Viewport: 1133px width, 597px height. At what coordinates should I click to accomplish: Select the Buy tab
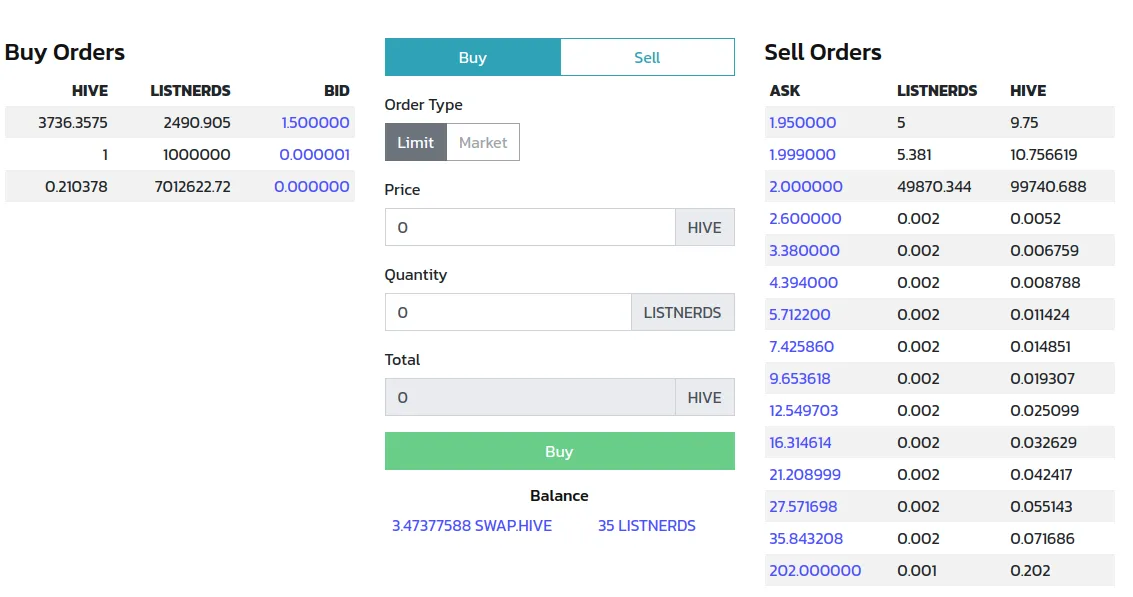tap(472, 57)
